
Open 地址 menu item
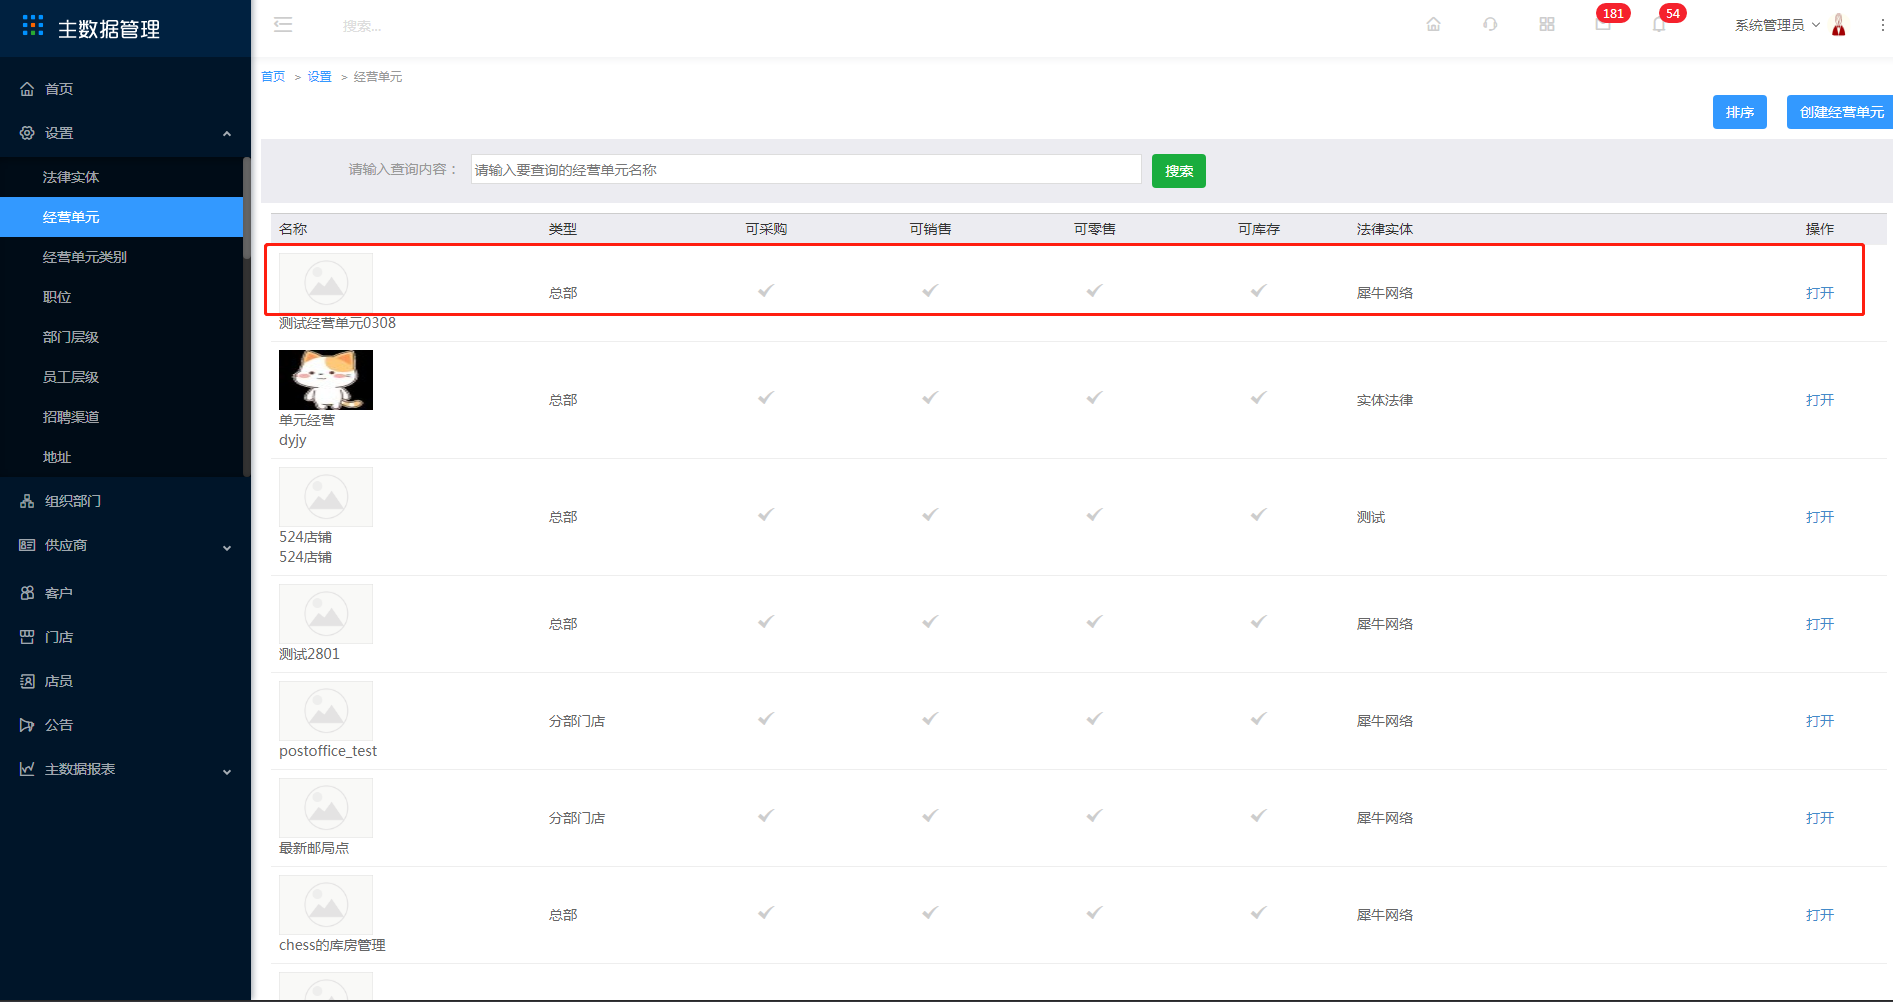[x=121, y=457]
